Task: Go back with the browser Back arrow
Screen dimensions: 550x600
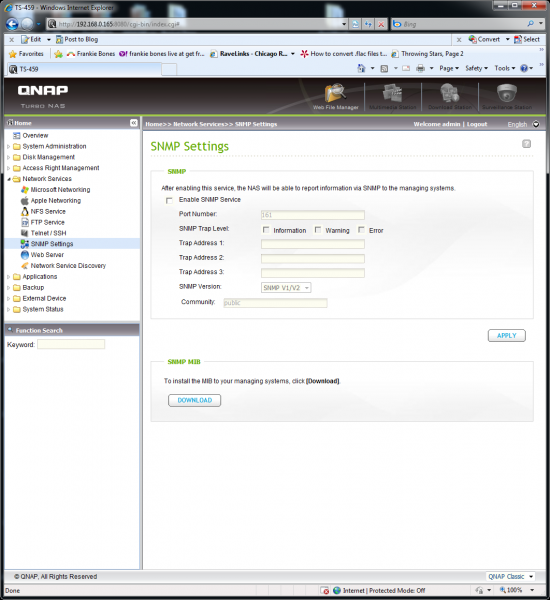Action: tap(12, 24)
